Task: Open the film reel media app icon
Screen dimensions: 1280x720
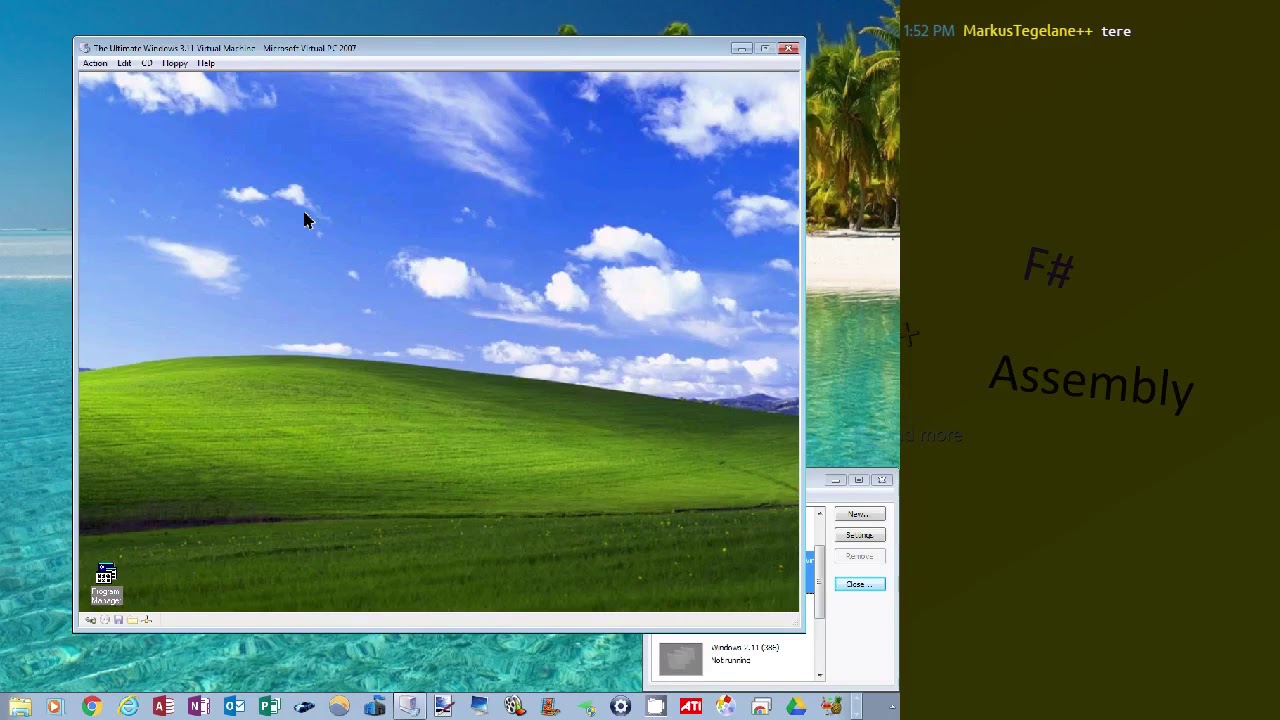Action: pos(514,707)
